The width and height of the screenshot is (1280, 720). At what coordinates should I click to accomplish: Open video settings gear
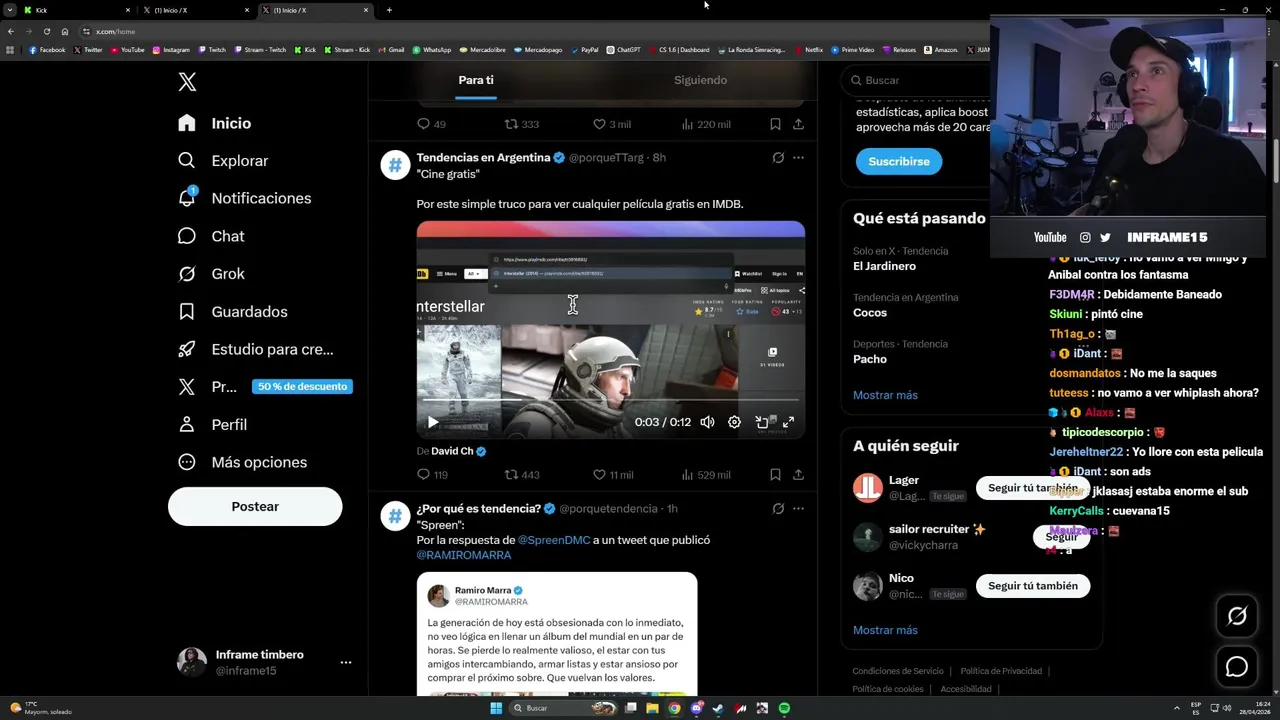(734, 422)
